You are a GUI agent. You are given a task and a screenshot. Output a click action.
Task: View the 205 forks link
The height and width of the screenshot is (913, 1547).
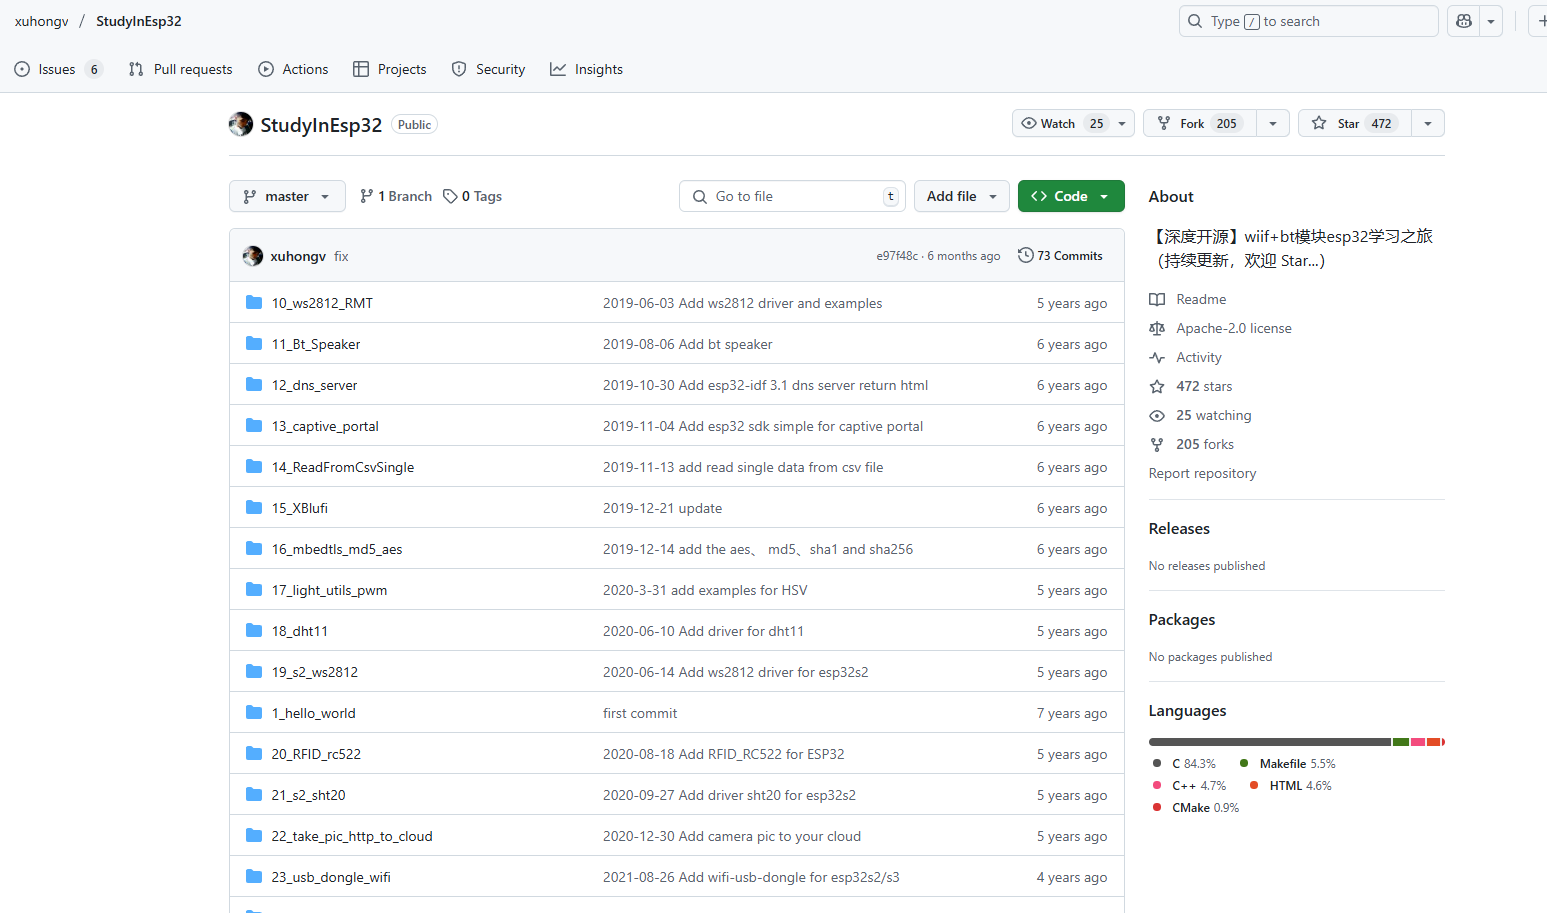(1192, 444)
